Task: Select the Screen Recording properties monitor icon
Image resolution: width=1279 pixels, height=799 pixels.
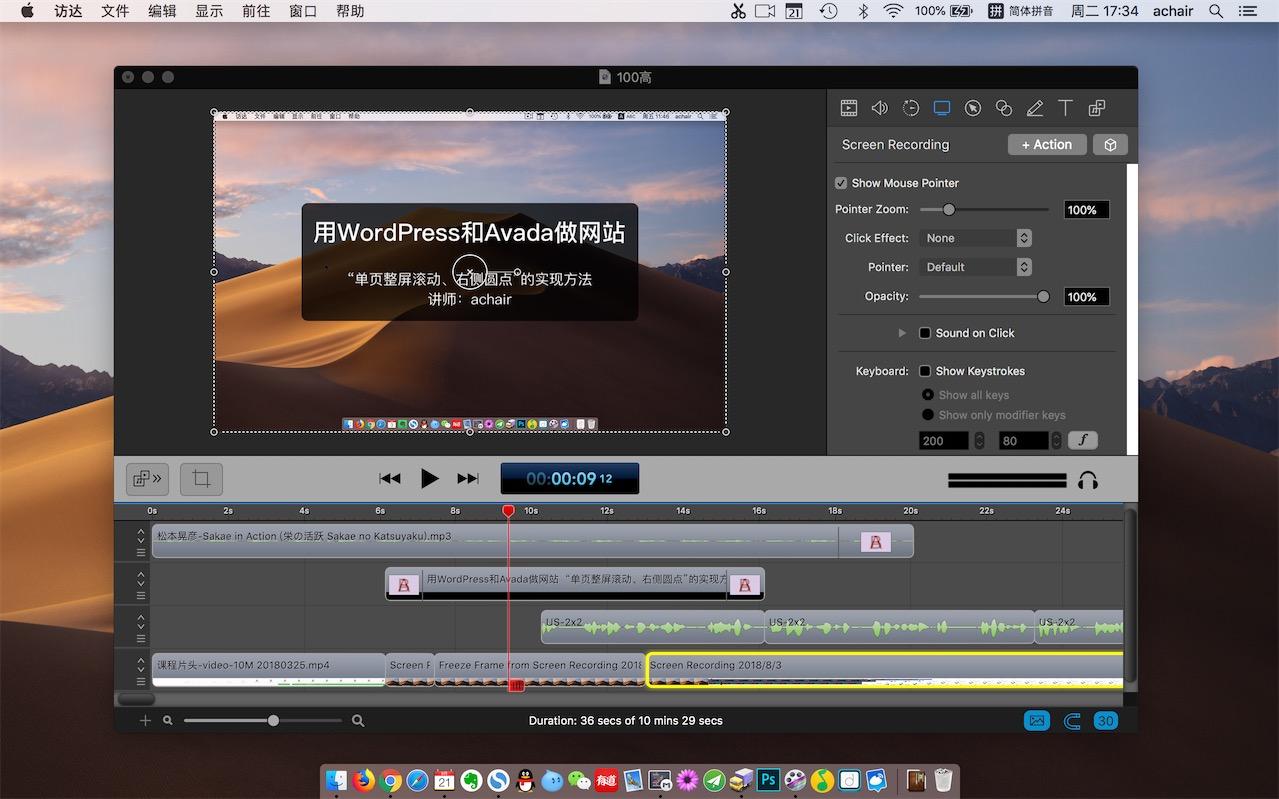Action: point(941,108)
